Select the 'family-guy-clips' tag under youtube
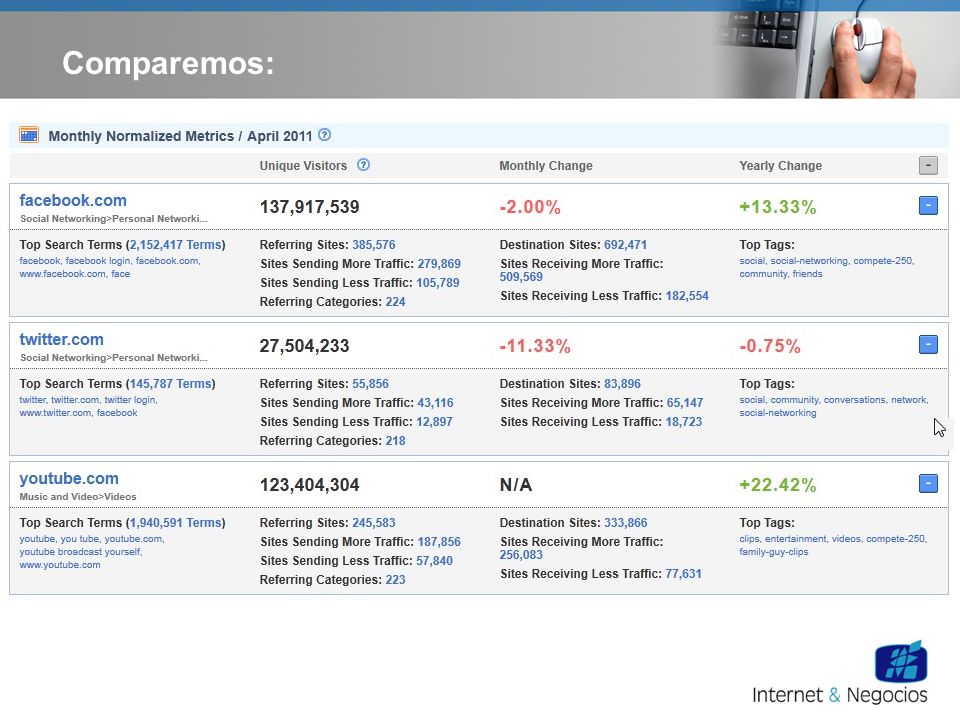Screen dimensions: 960x720 pyautogui.click(x=773, y=552)
